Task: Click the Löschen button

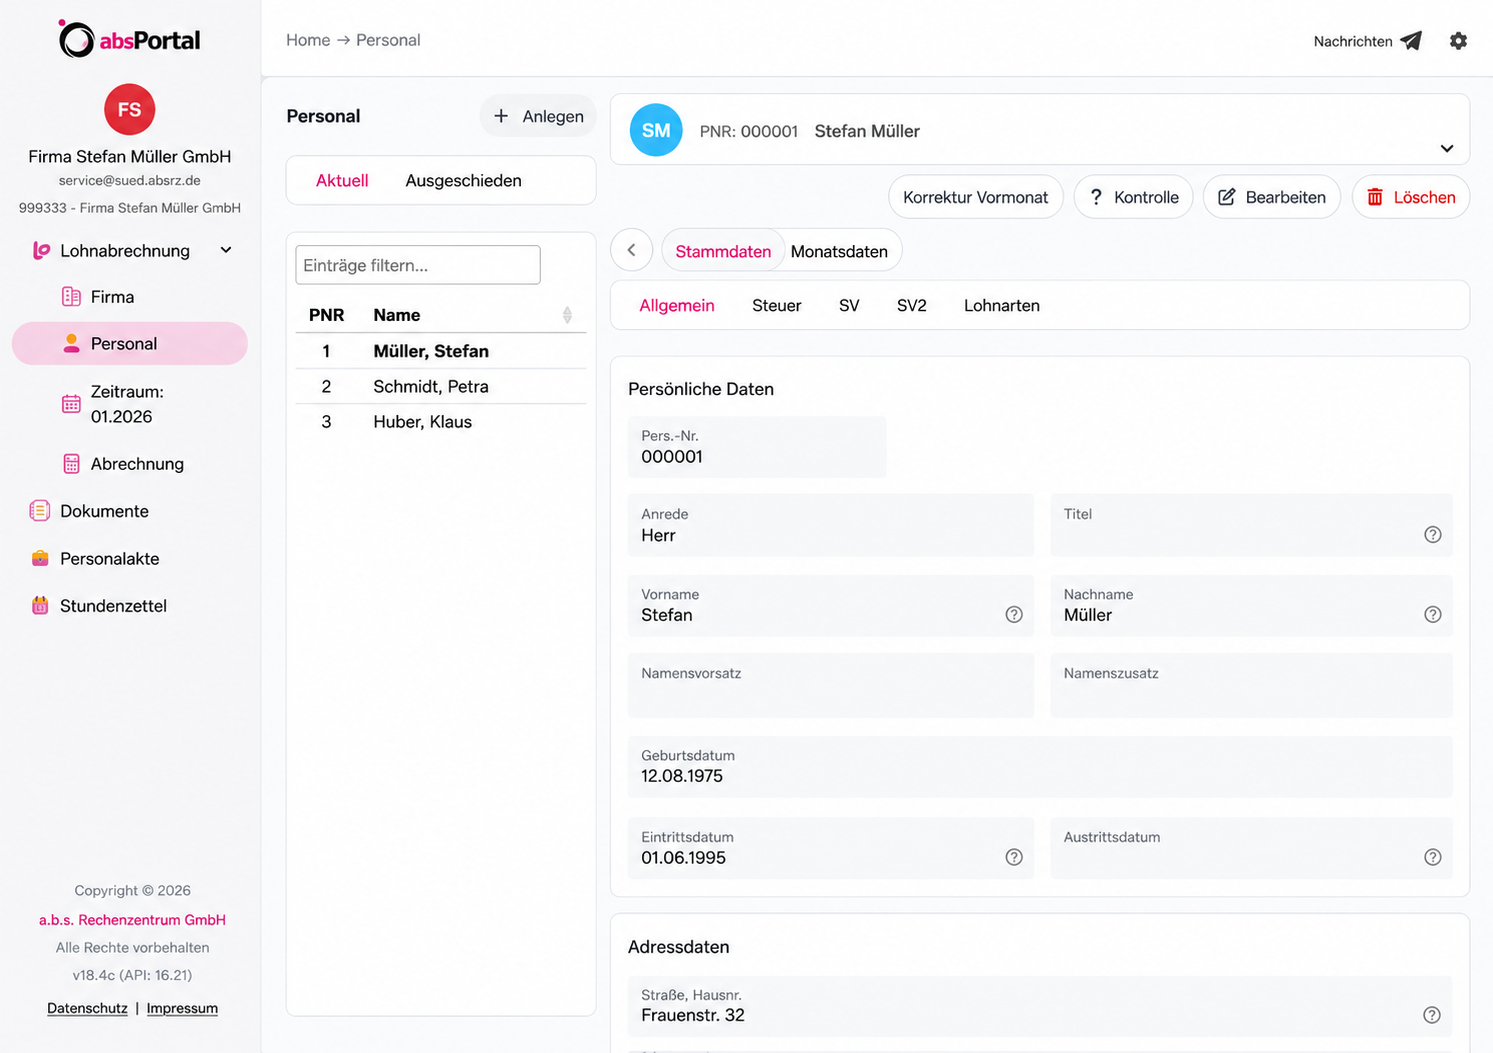Action: 1411,197
